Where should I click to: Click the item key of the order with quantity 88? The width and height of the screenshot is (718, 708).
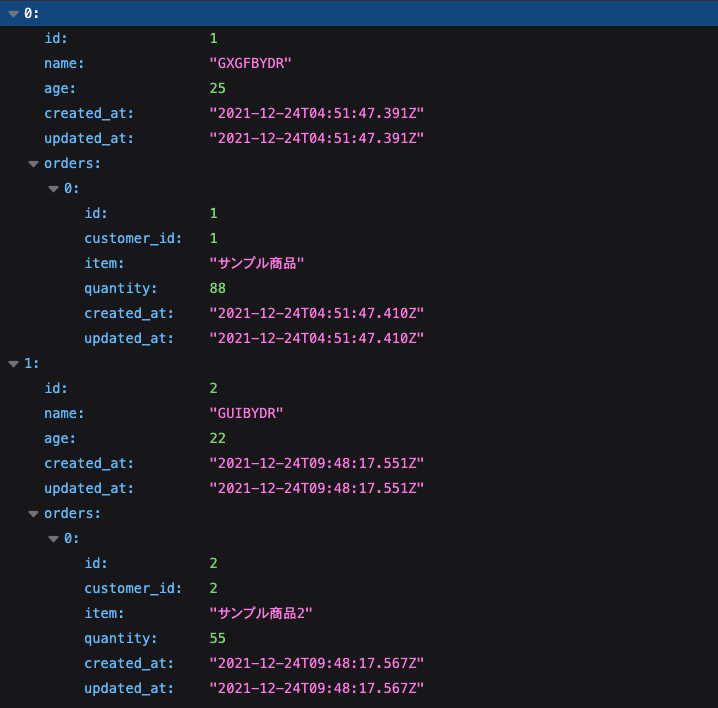tap(104, 263)
